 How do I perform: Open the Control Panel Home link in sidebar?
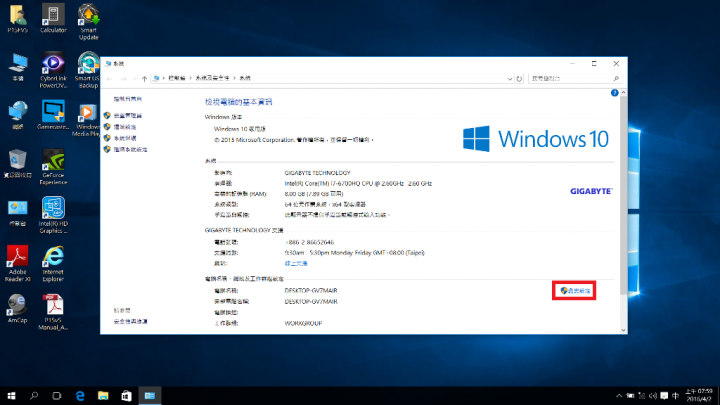(128, 99)
